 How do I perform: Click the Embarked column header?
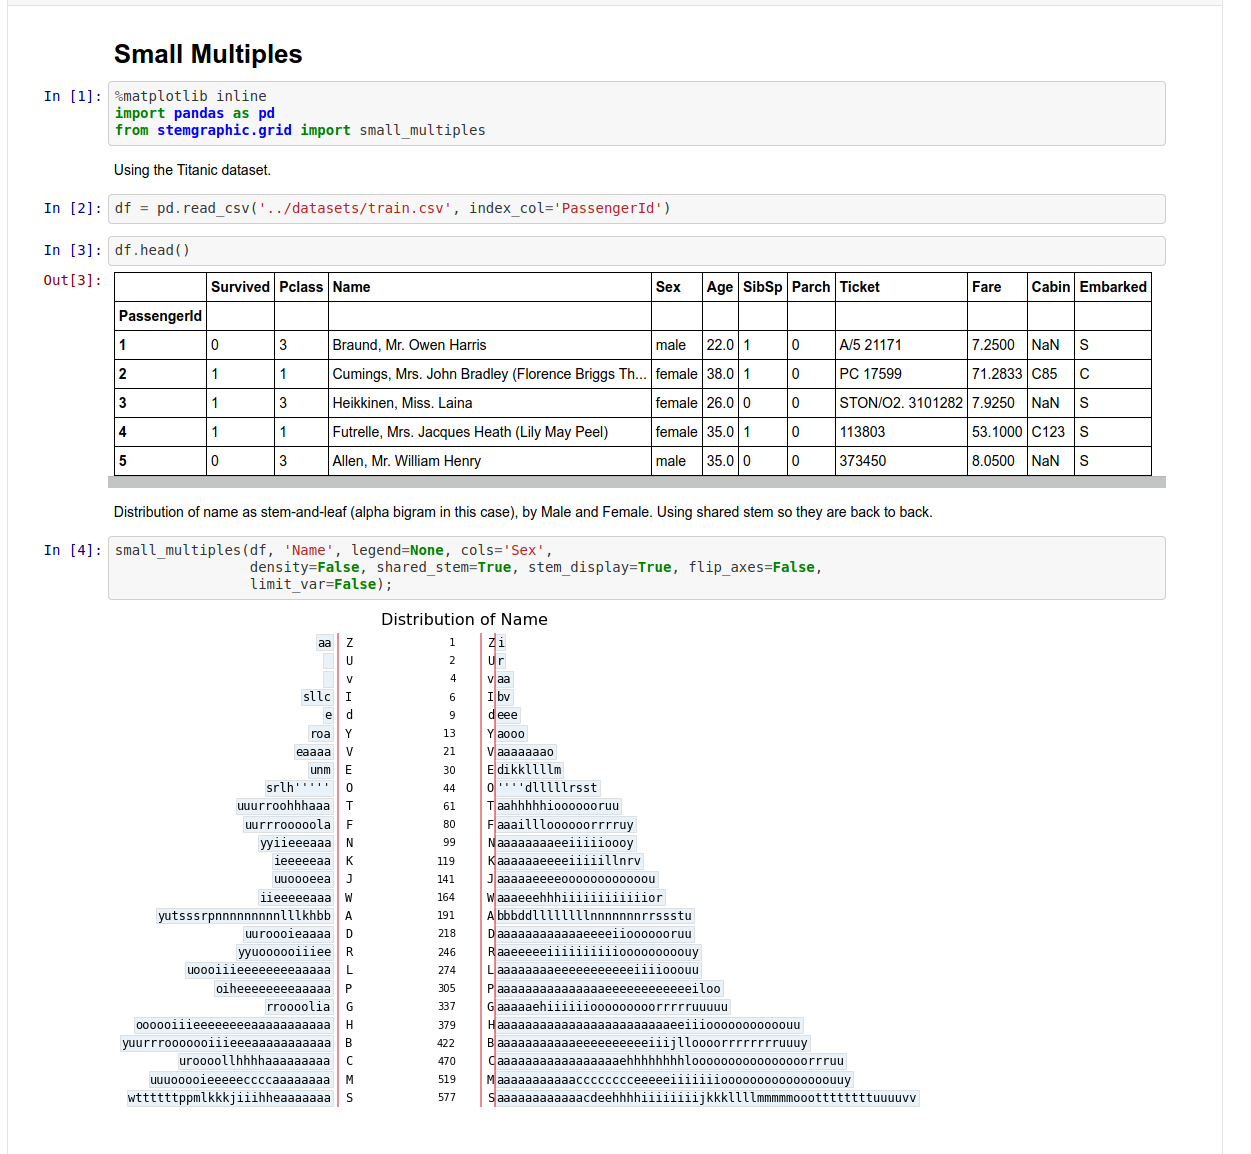1113,287
